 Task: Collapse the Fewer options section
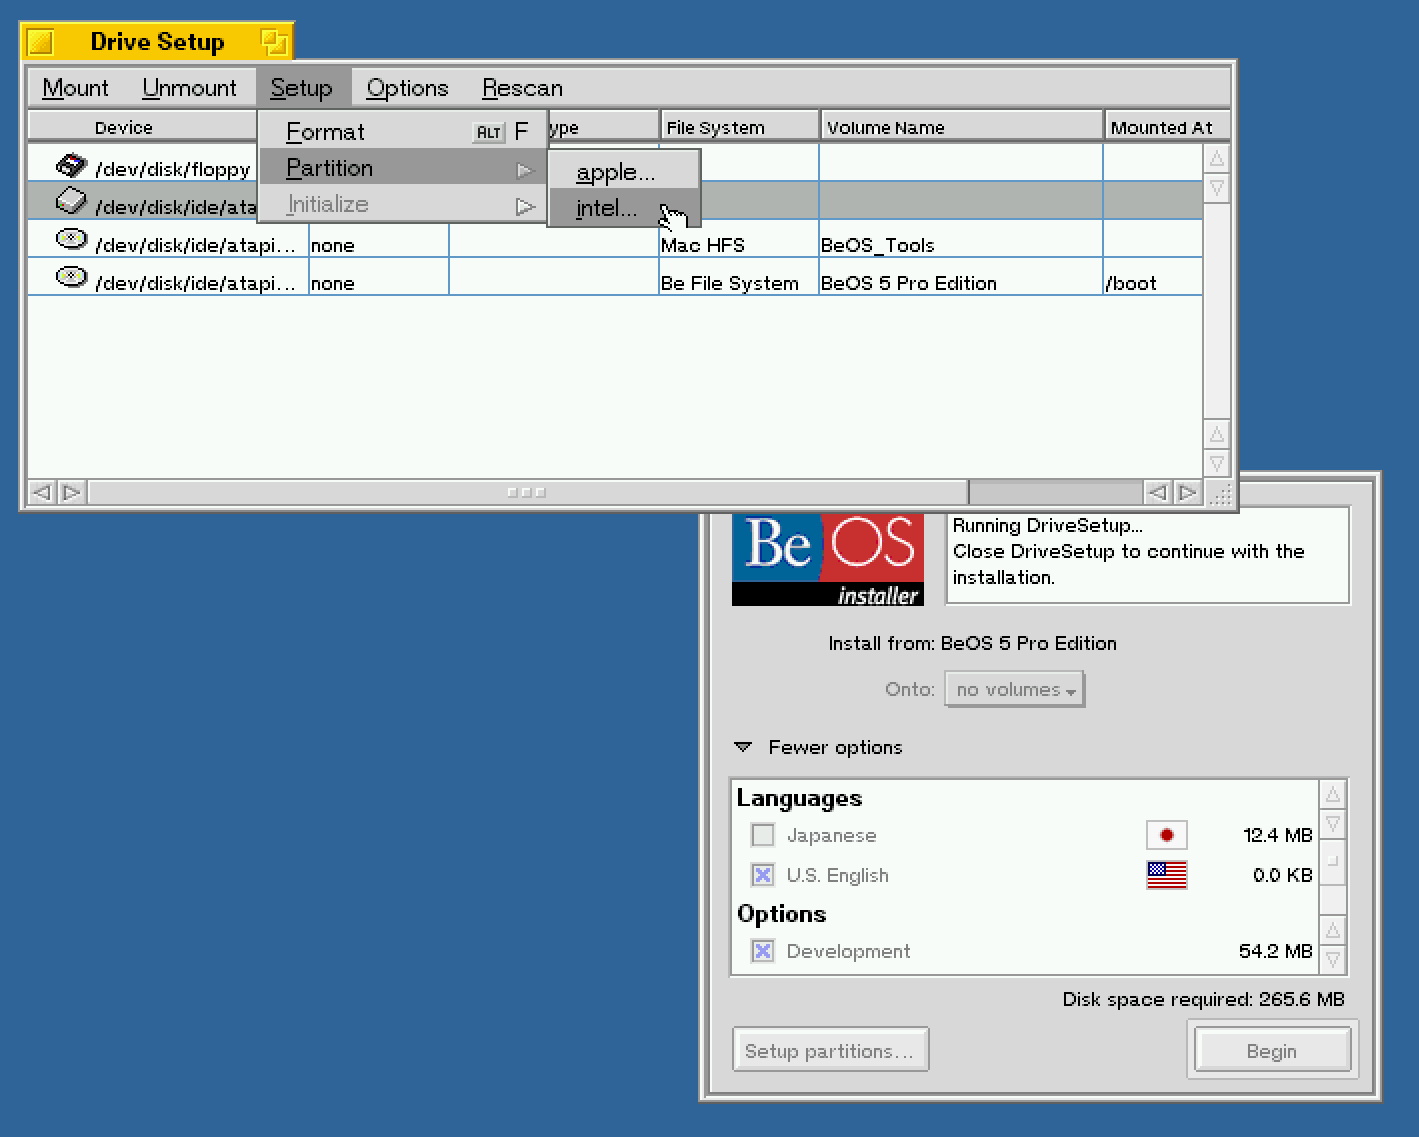tap(743, 746)
